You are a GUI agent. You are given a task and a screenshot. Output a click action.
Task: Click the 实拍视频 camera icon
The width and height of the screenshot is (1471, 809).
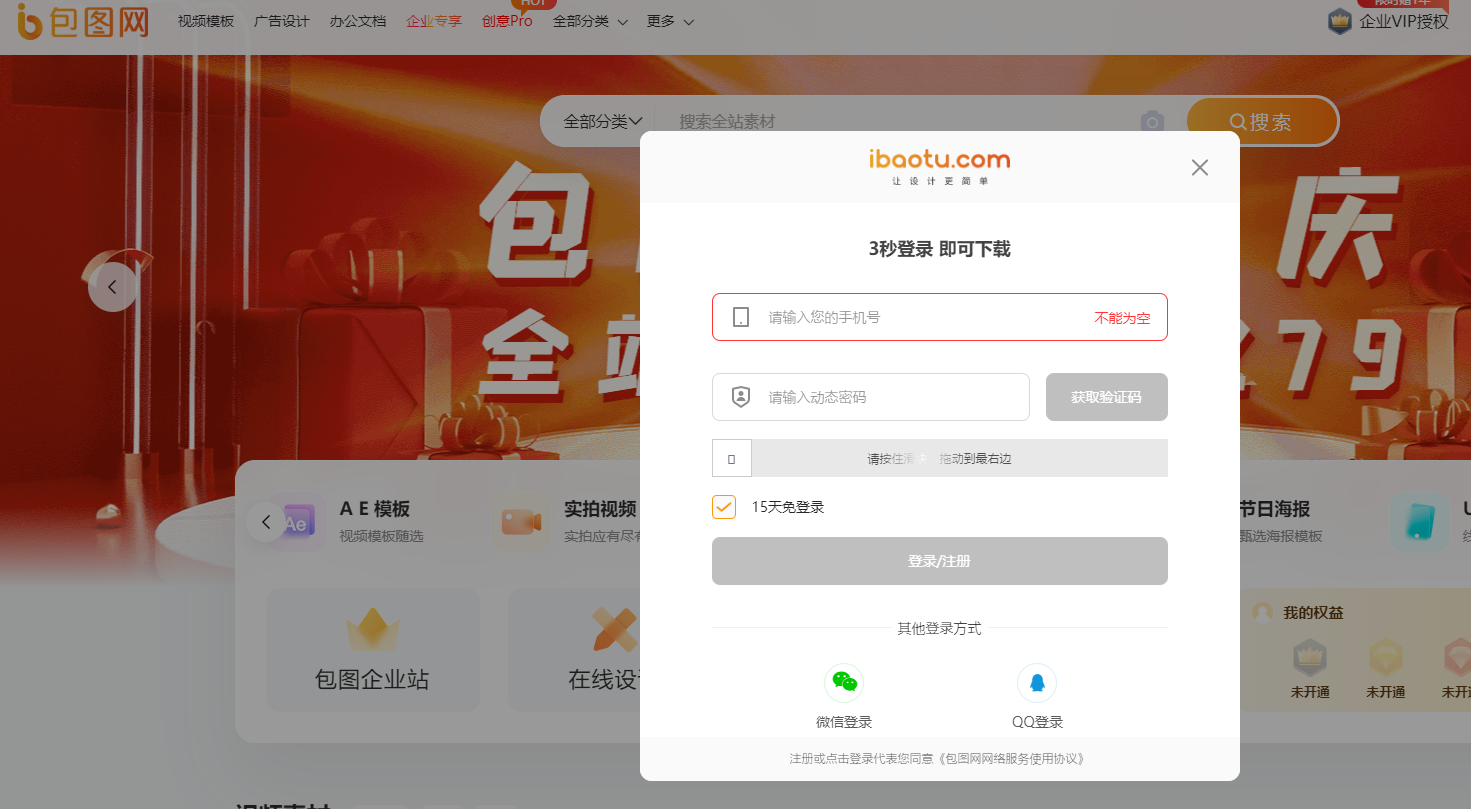[520, 522]
